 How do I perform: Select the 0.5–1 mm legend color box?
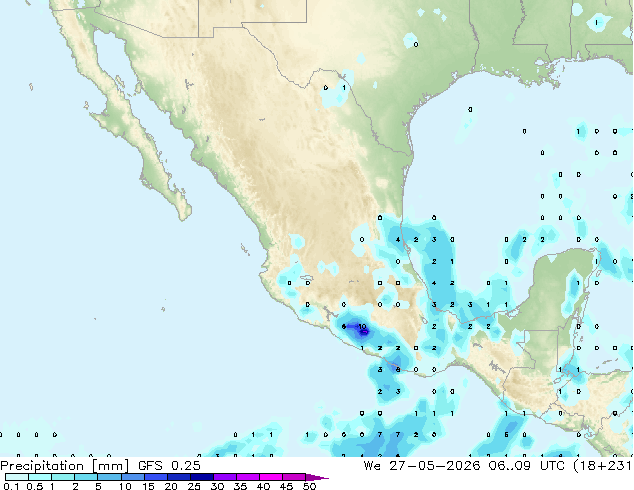click(40, 477)
